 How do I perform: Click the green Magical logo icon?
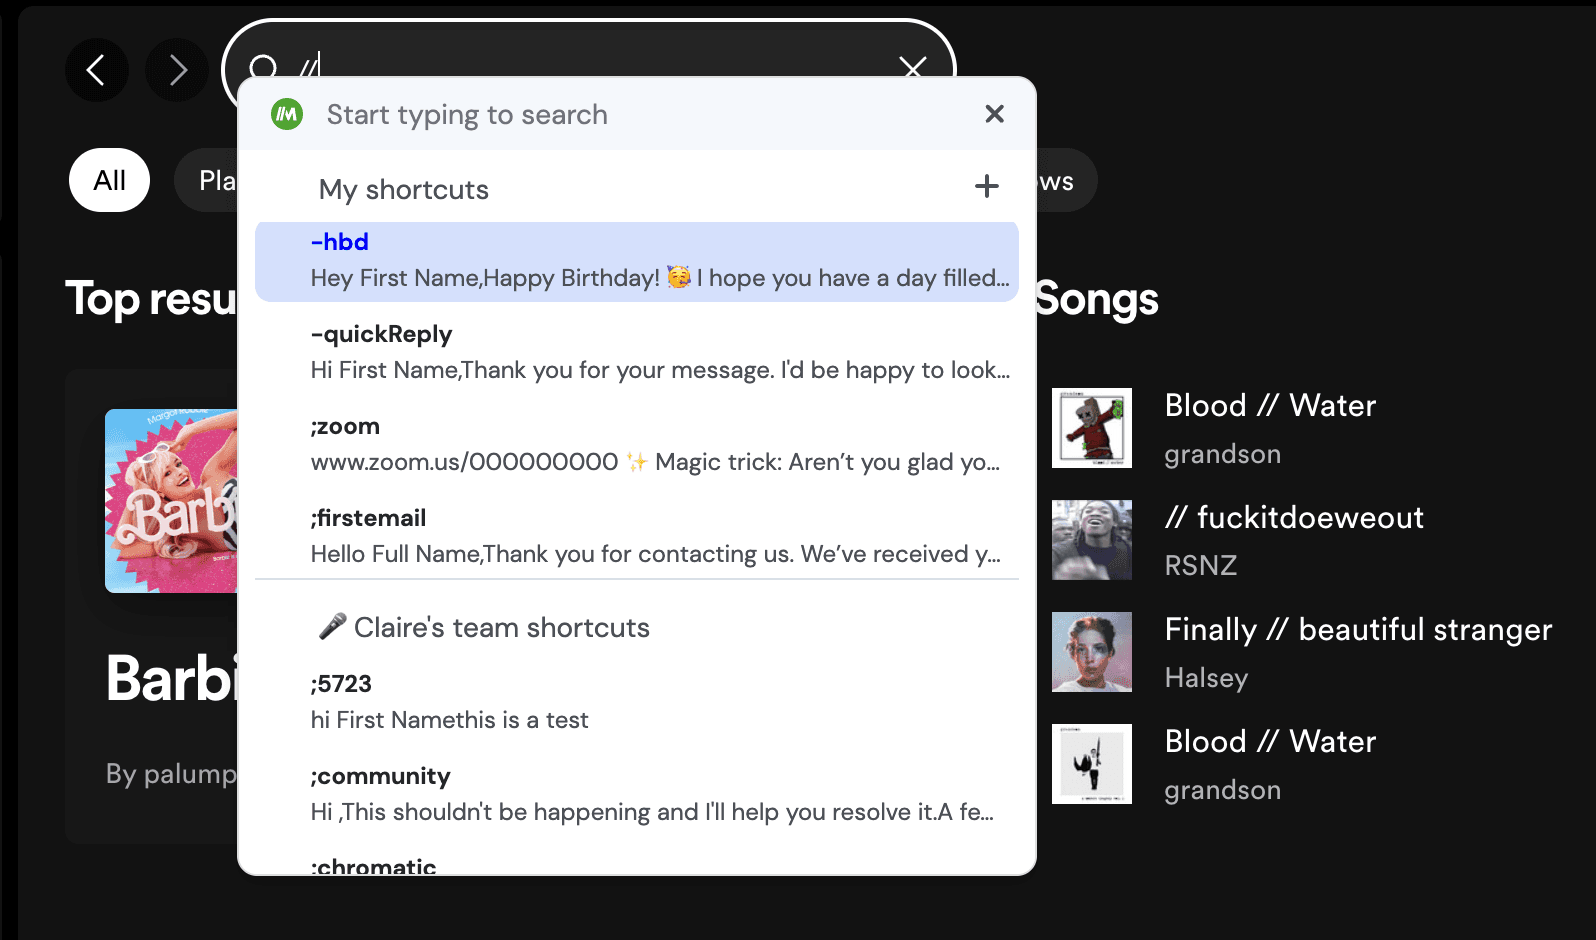(287, 114)
